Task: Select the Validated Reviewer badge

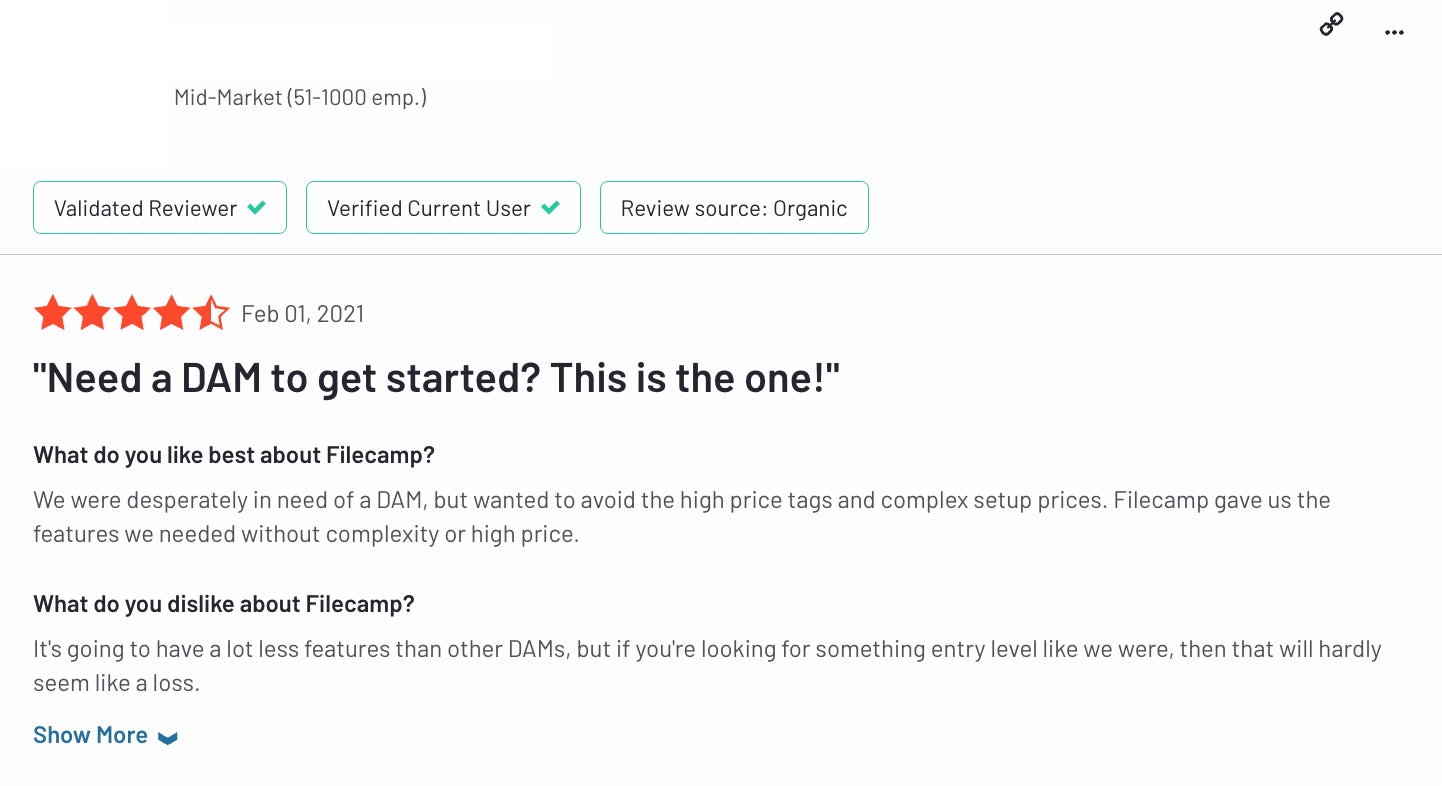Action: pyautogui.click(x=160, y=208)
